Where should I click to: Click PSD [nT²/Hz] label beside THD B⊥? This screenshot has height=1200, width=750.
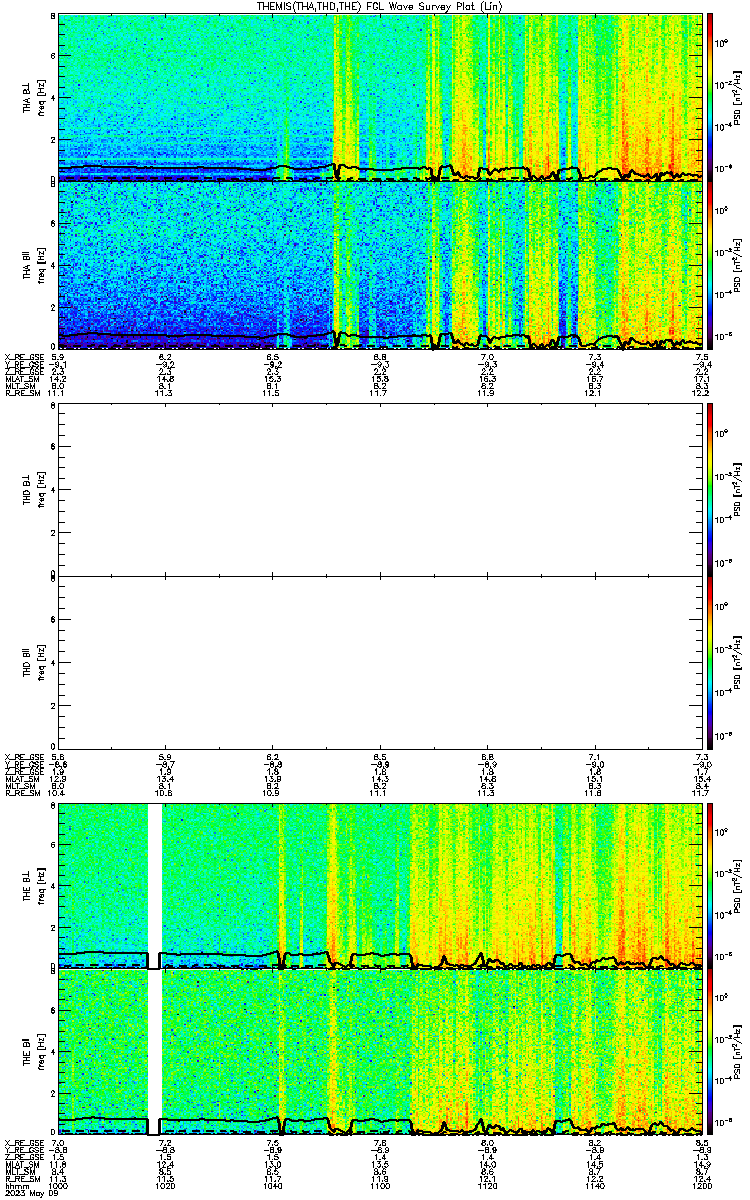tap(738, 489)
